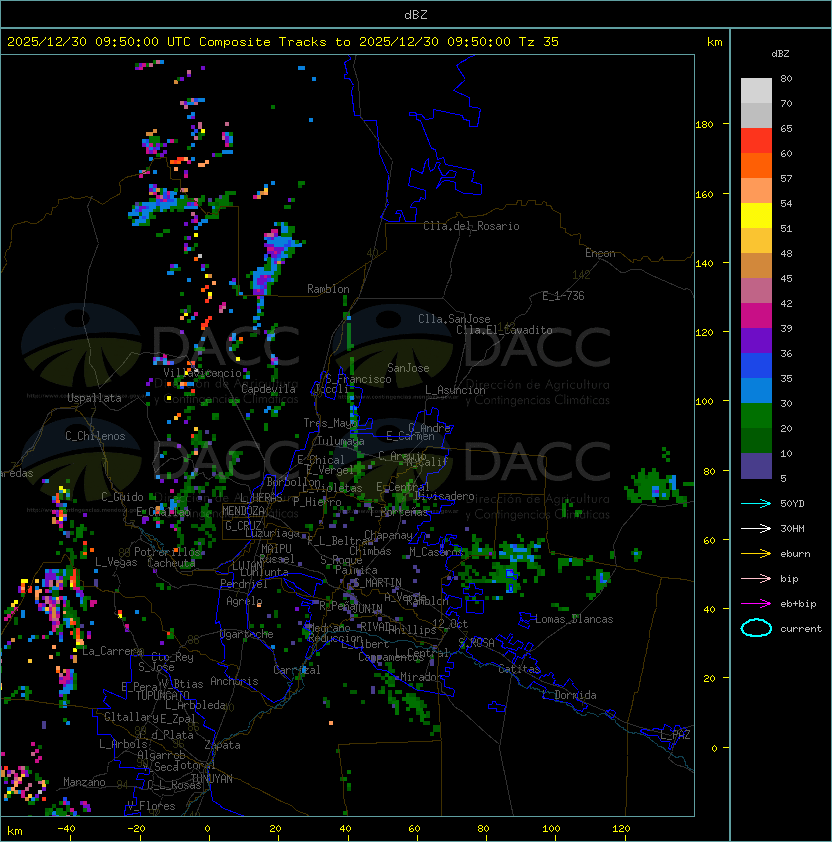This screenshot has width=832, height=842.
Task: Click the TUNUYAN town label
Action: 212,779
